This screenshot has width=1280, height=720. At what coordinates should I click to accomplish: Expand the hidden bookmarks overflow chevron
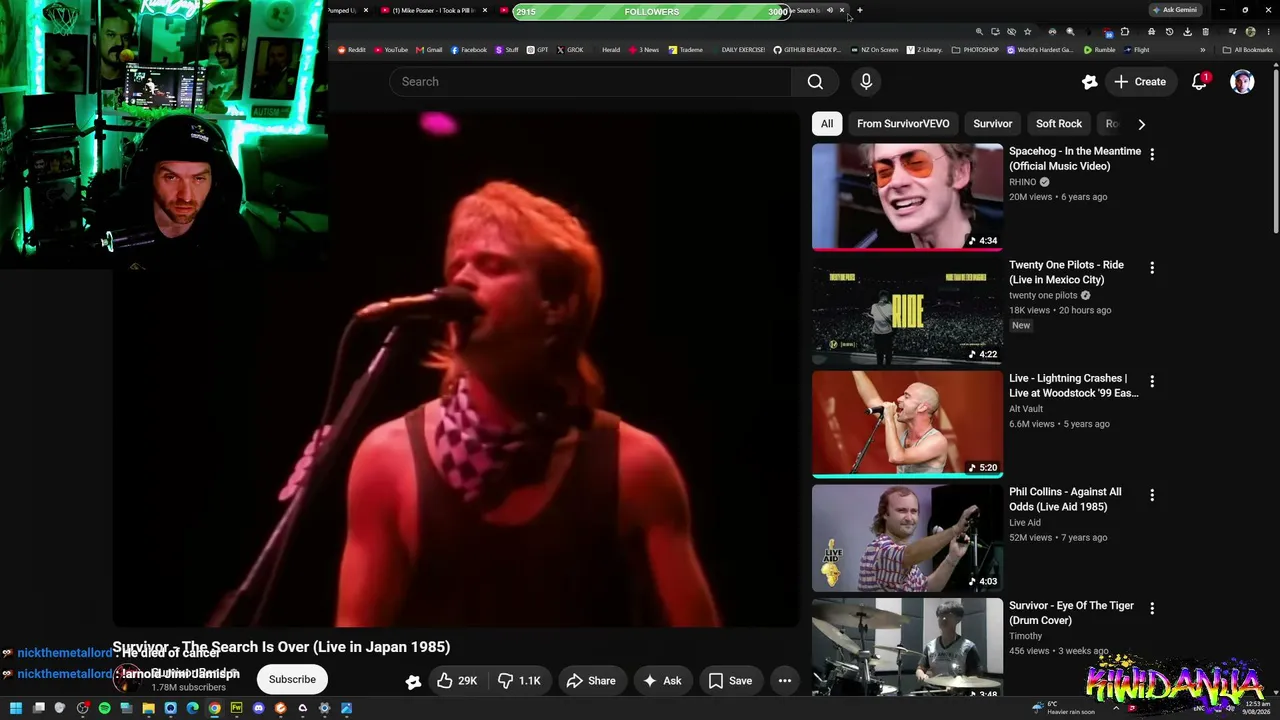(1203, 50)
